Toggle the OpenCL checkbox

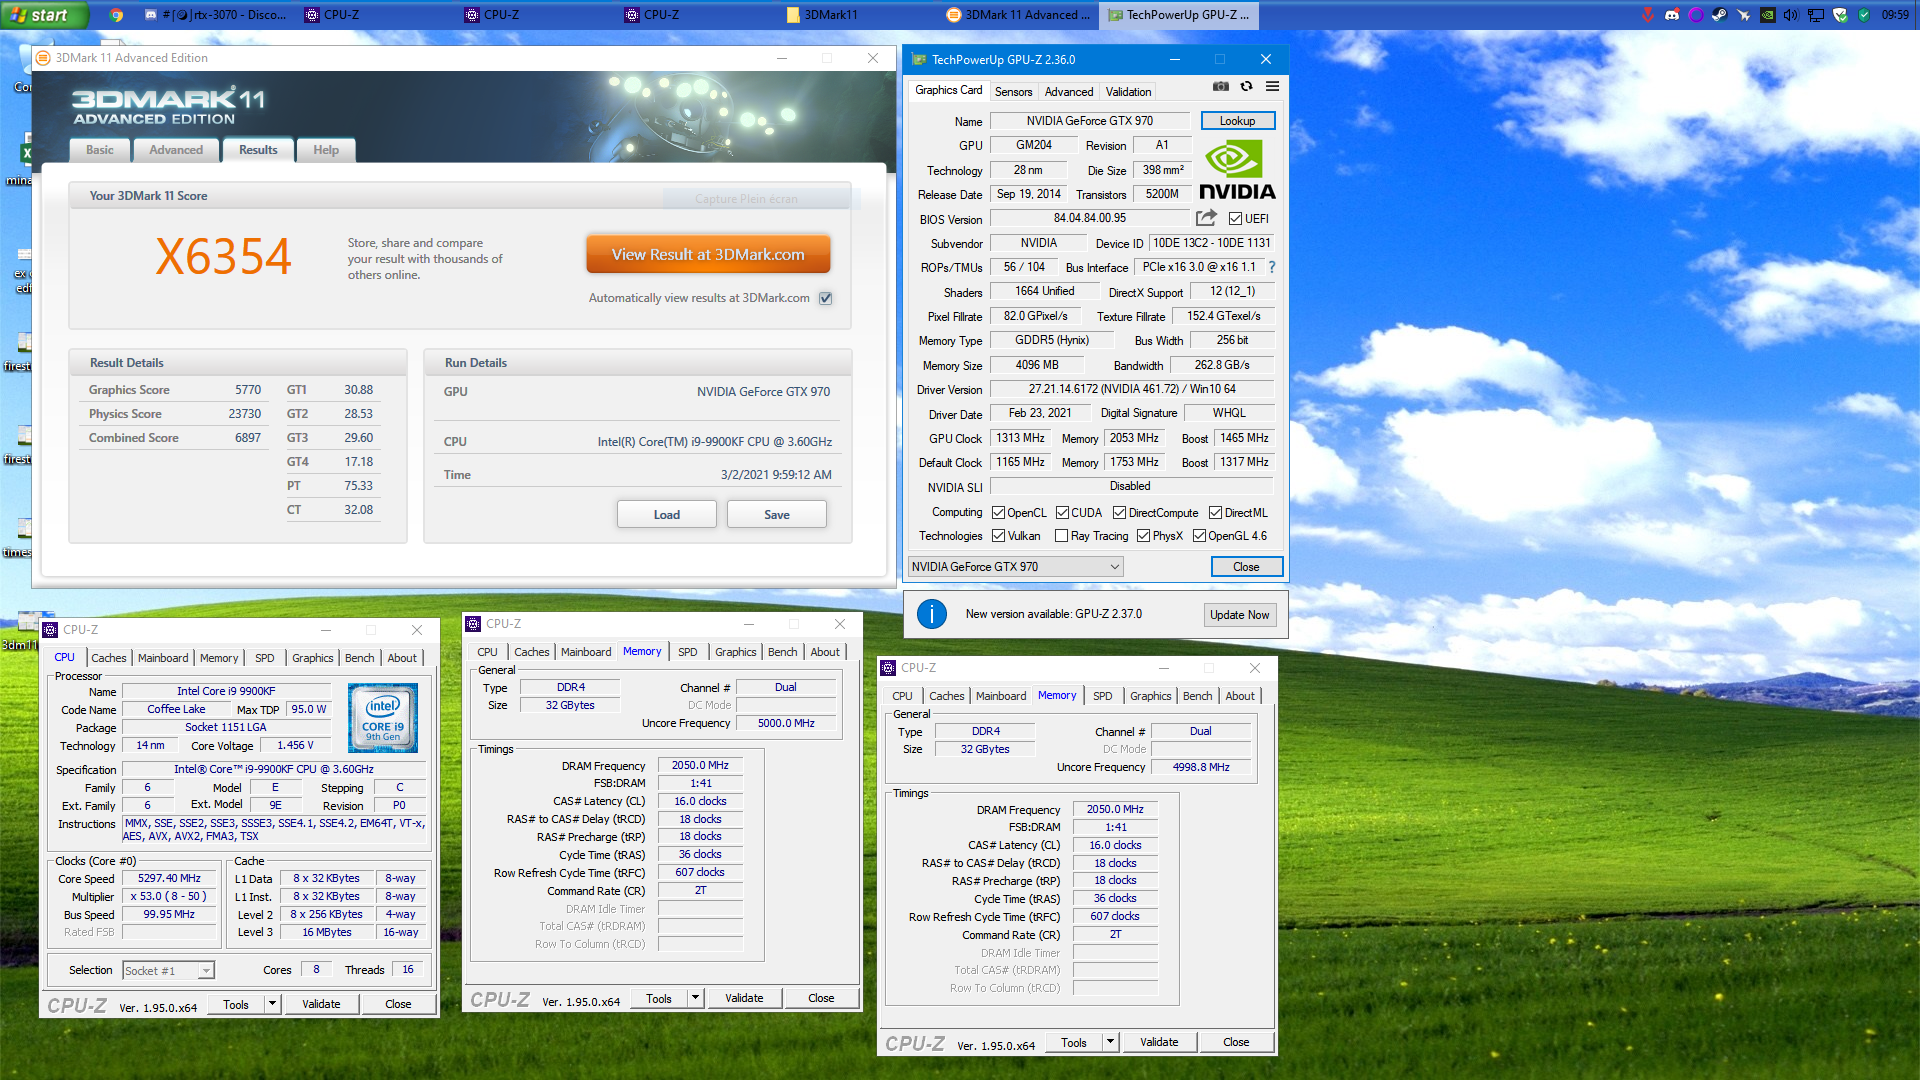coord(998,513)
